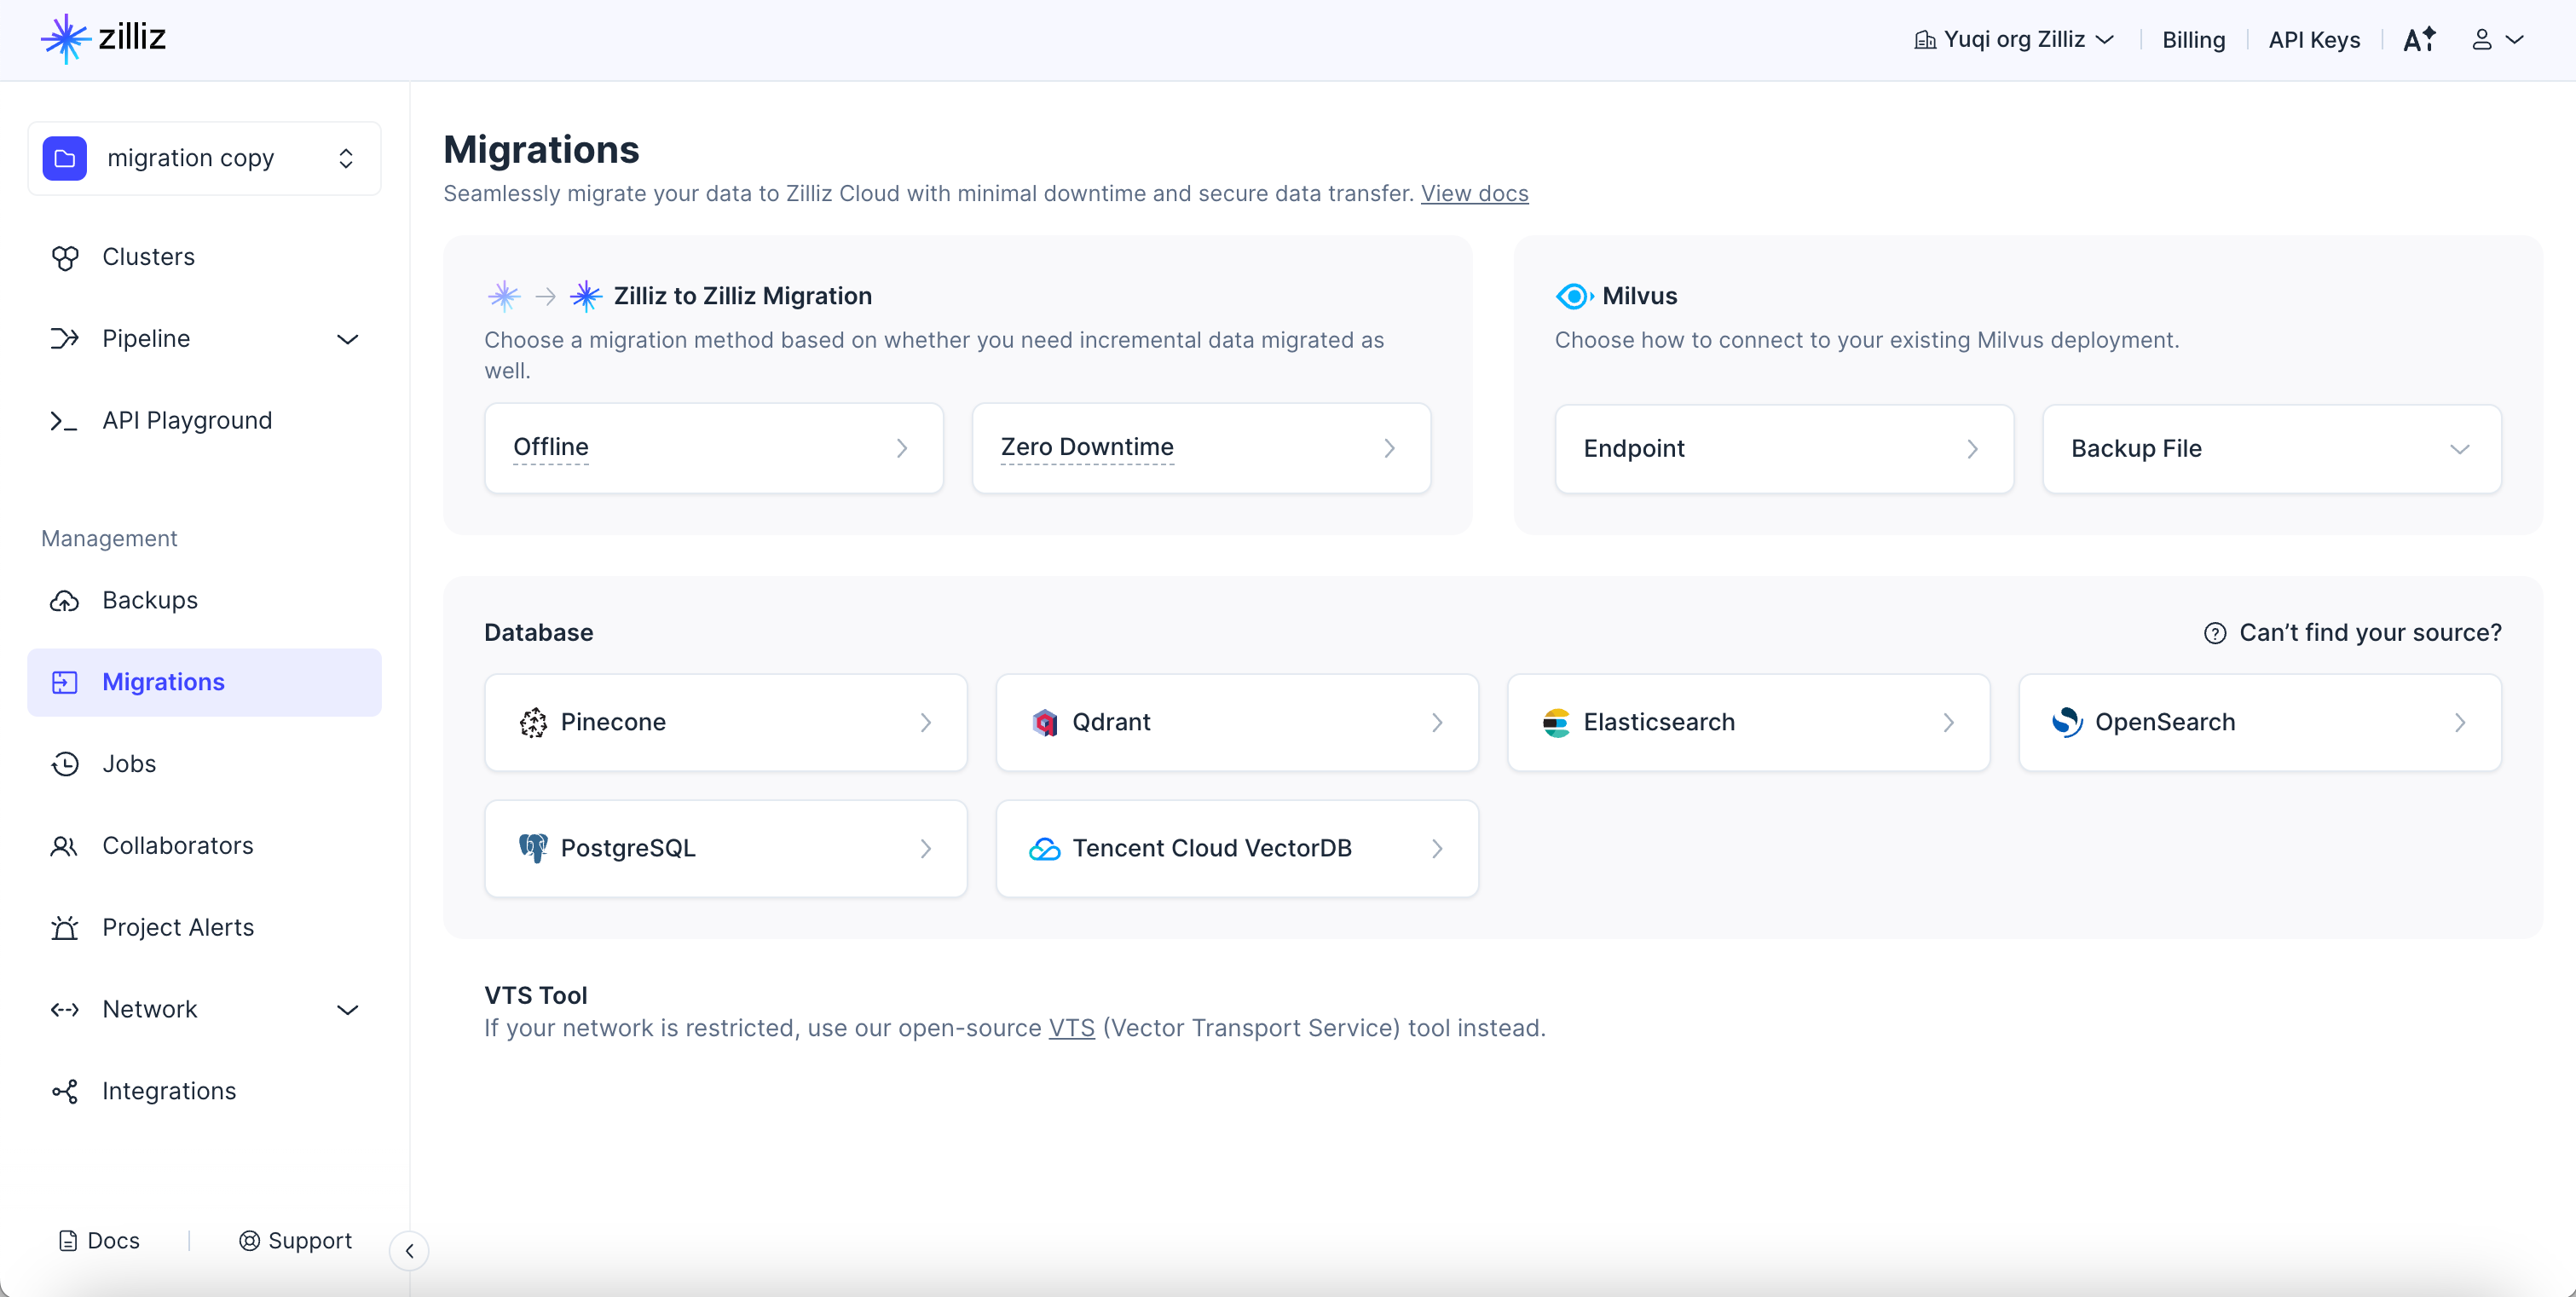Viewport: 2576px width, 1297px height.
Task: Open the View docs link
Action: pyautogui.click(x=1474, y=194)
